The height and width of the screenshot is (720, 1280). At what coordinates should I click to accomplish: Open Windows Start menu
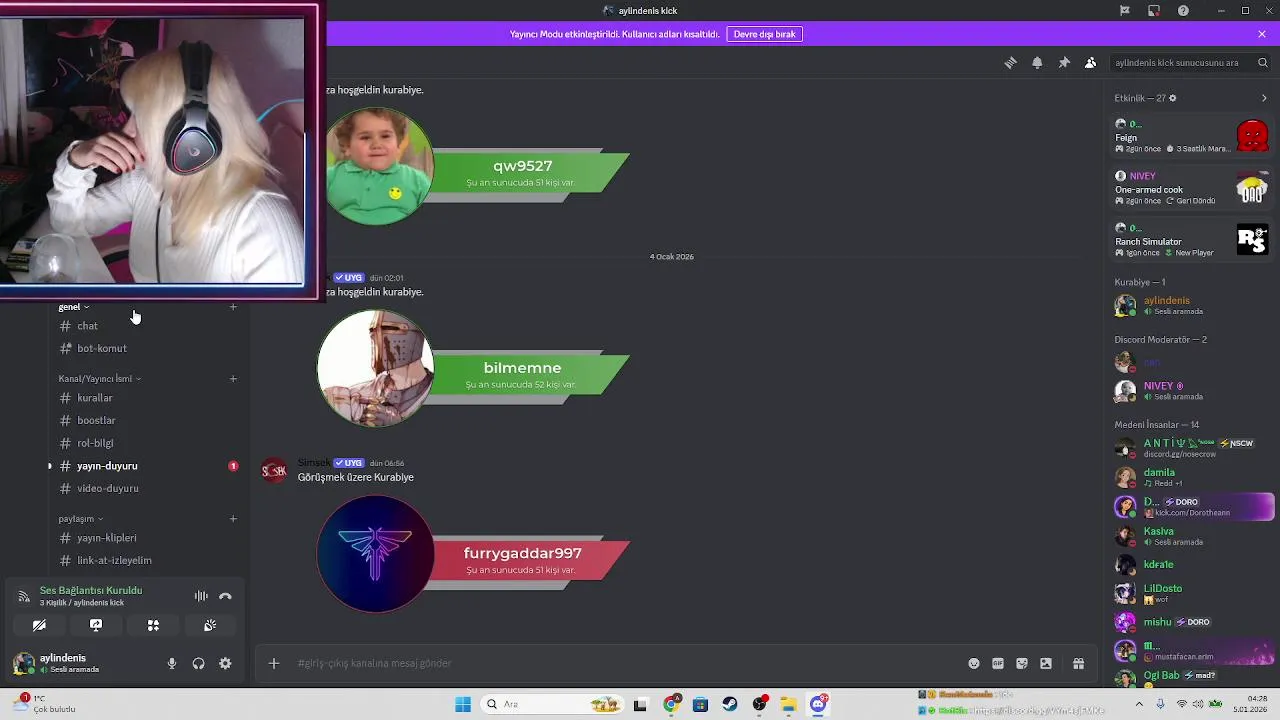click(463, 704)
